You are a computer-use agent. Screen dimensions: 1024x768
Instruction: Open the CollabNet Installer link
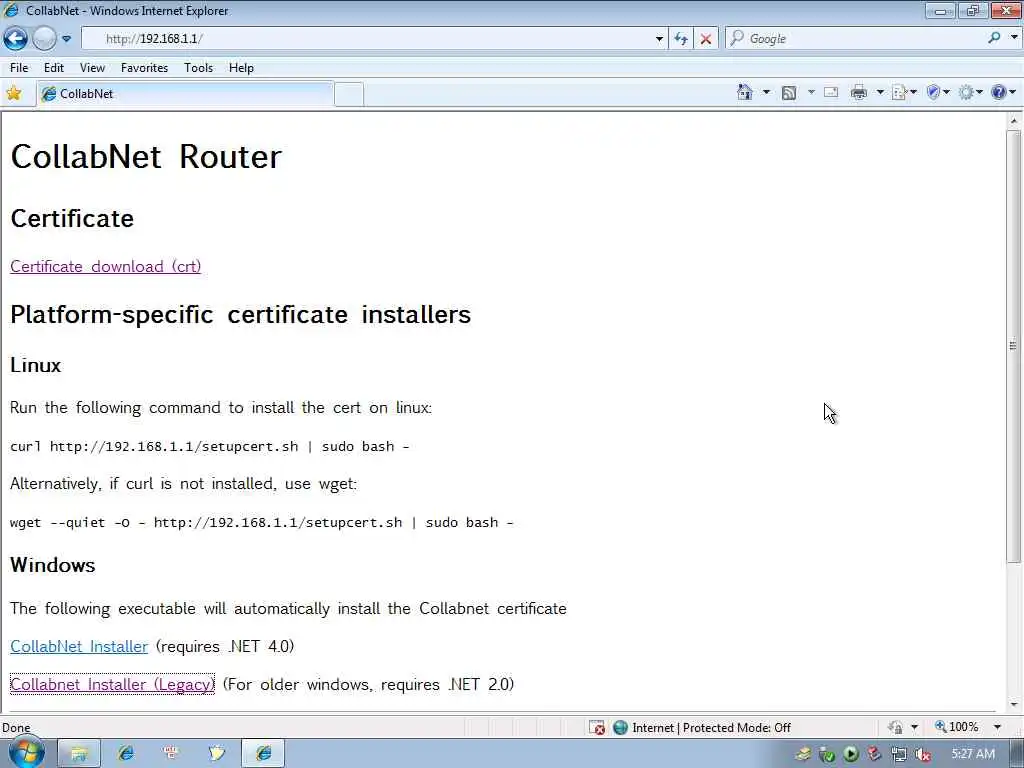point(79,647)
